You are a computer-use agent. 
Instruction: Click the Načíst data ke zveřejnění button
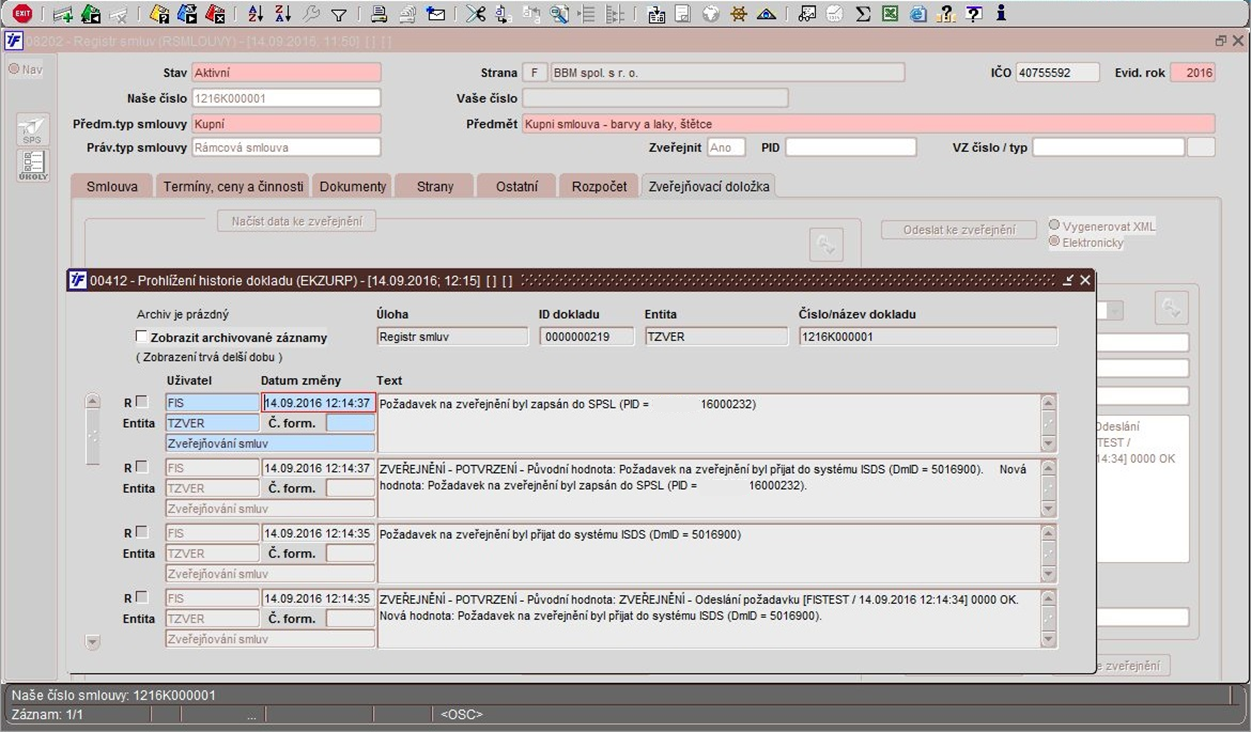click(297, 221)
